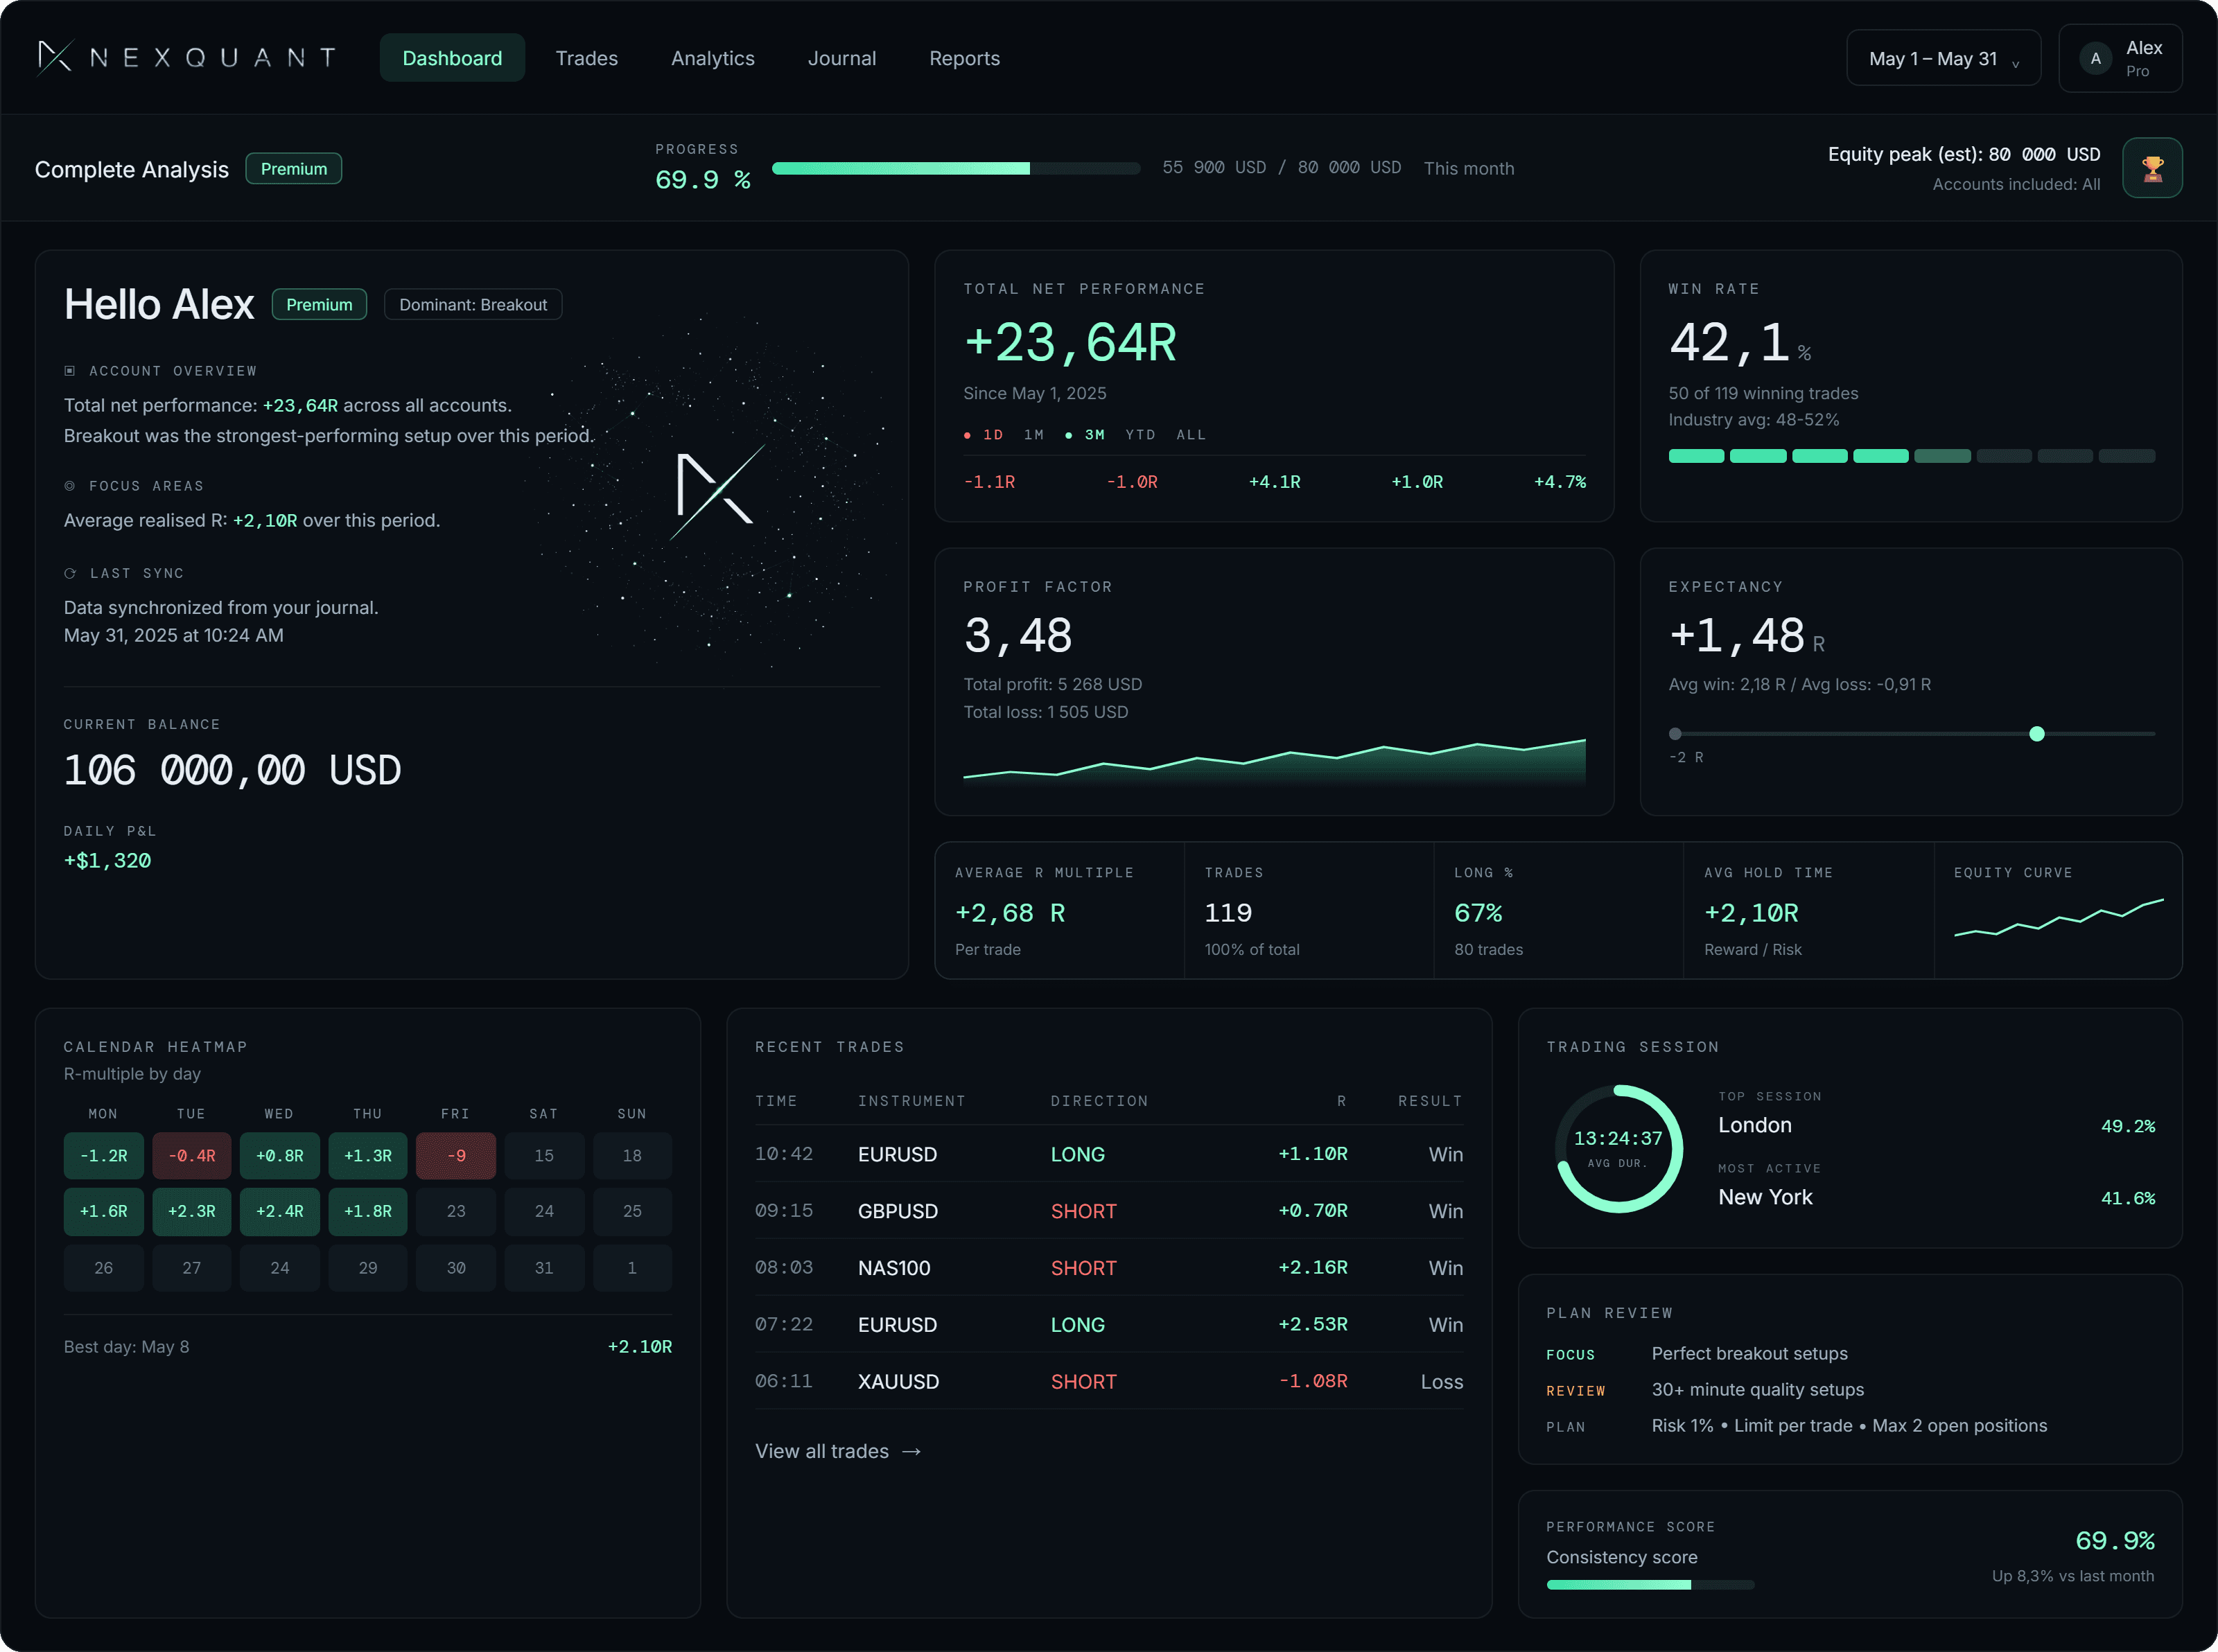Click the 106 000,00 USD balance value

[232, 770]
